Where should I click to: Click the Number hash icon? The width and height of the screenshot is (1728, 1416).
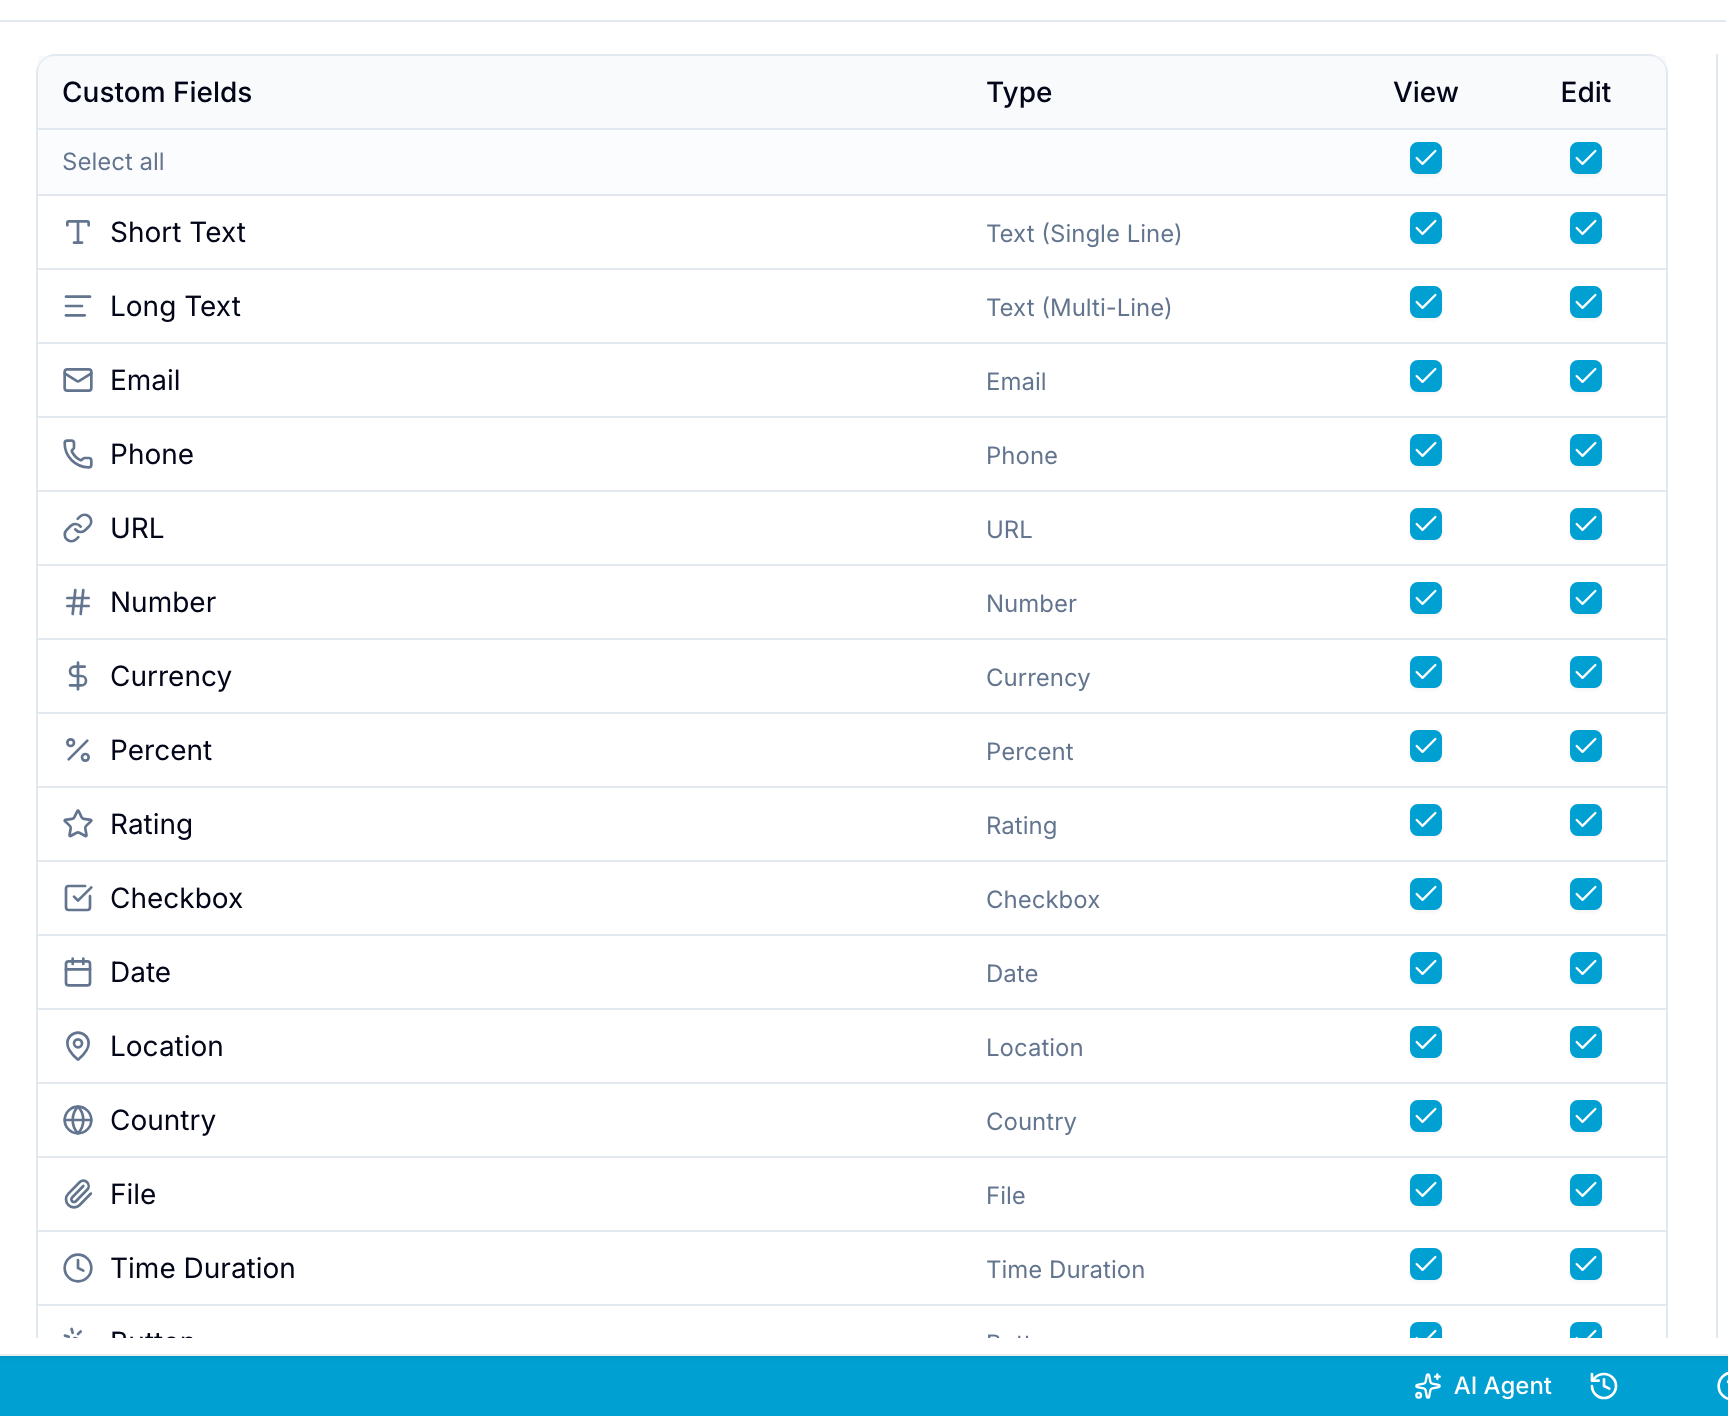click(x=78, y=602)
